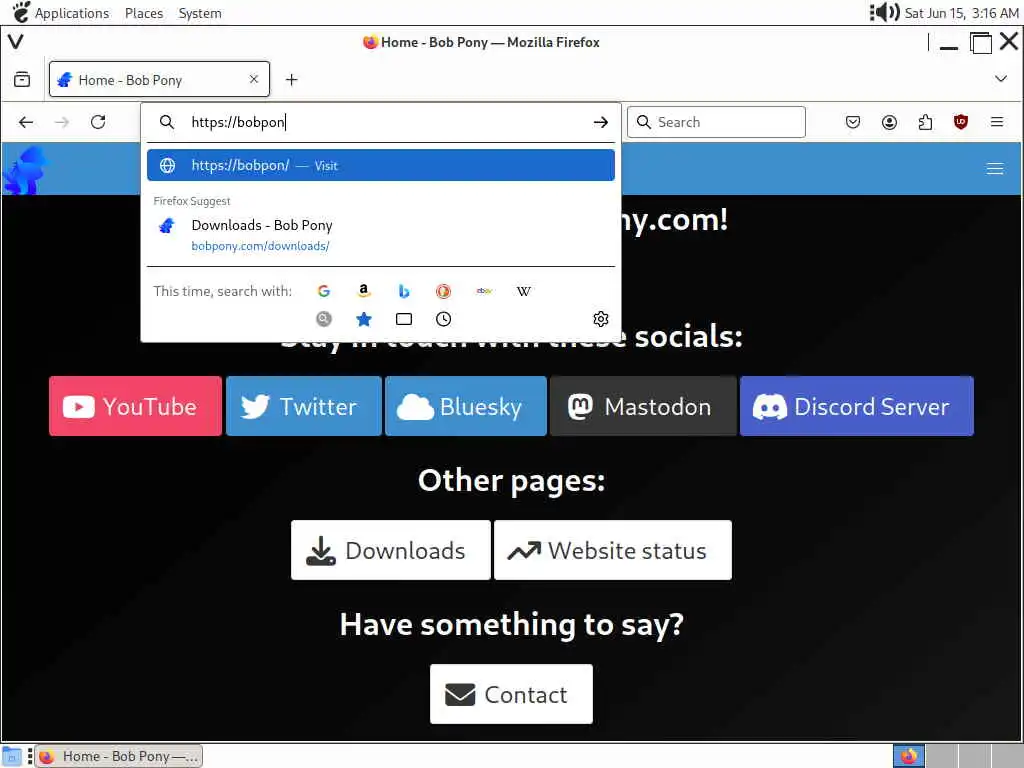Open the site hamburger menu
The width and height of the screenshot is (1024, 768).
[995, 168]
